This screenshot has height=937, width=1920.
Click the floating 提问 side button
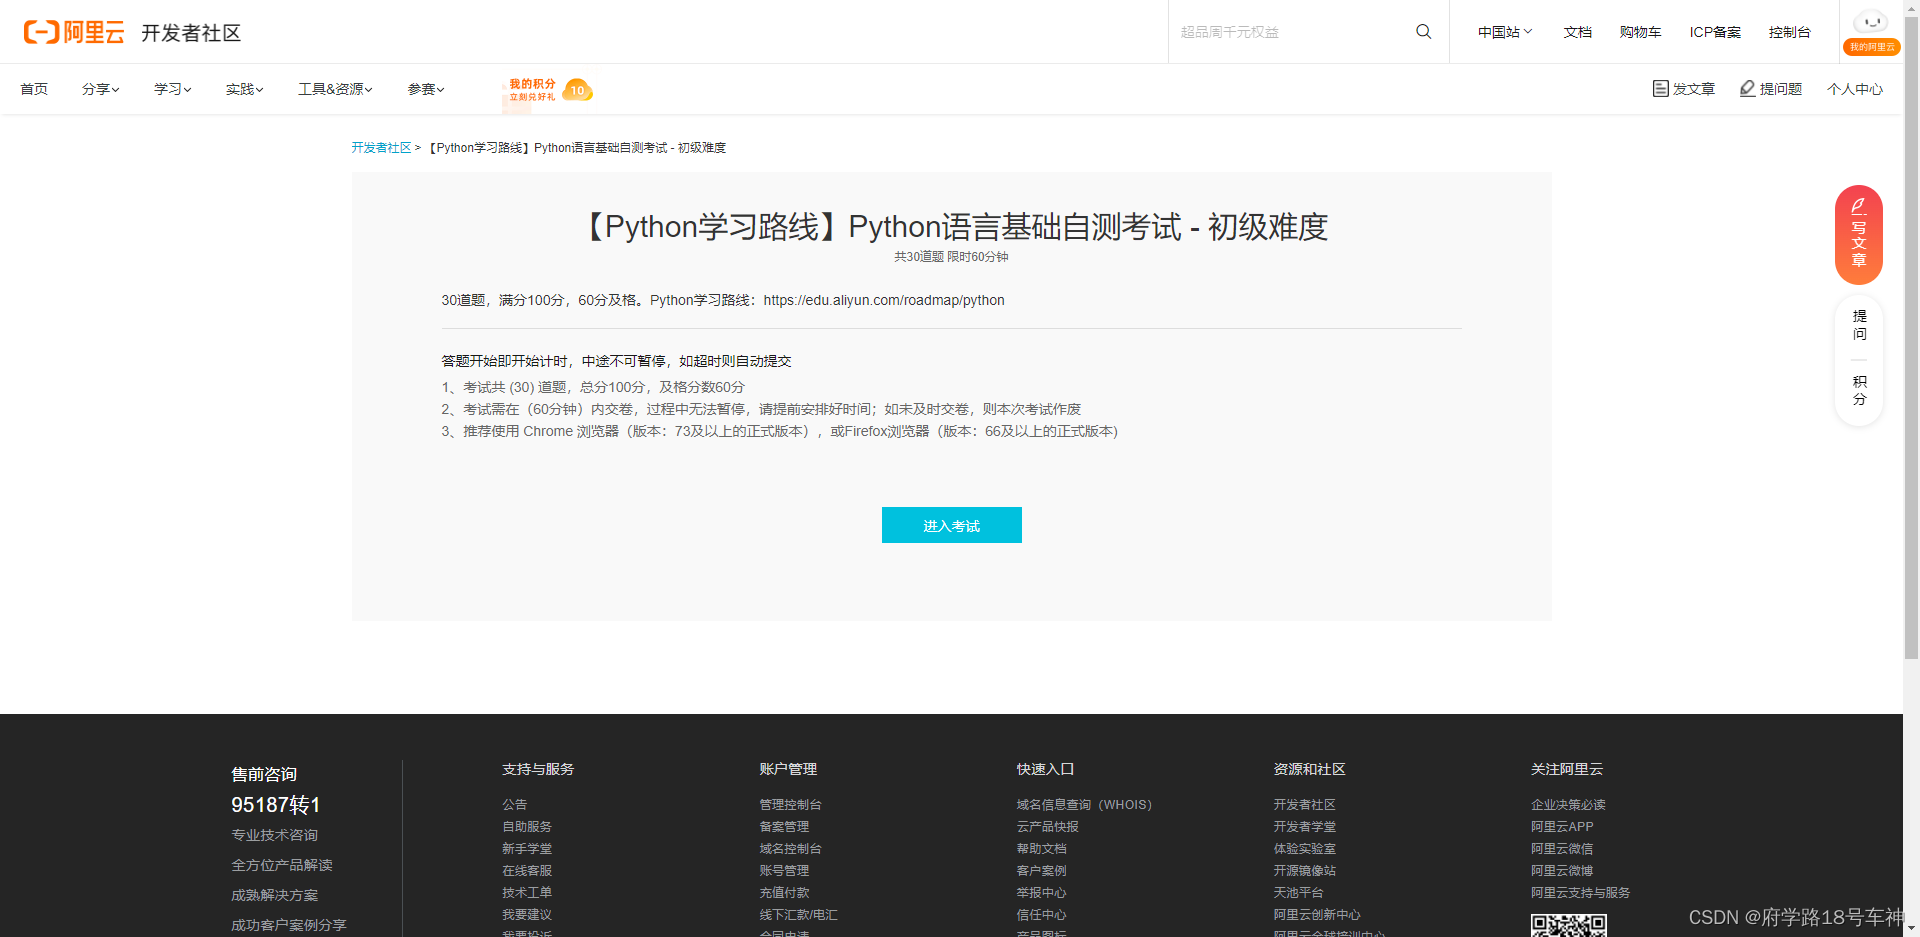pos(1859,325)
